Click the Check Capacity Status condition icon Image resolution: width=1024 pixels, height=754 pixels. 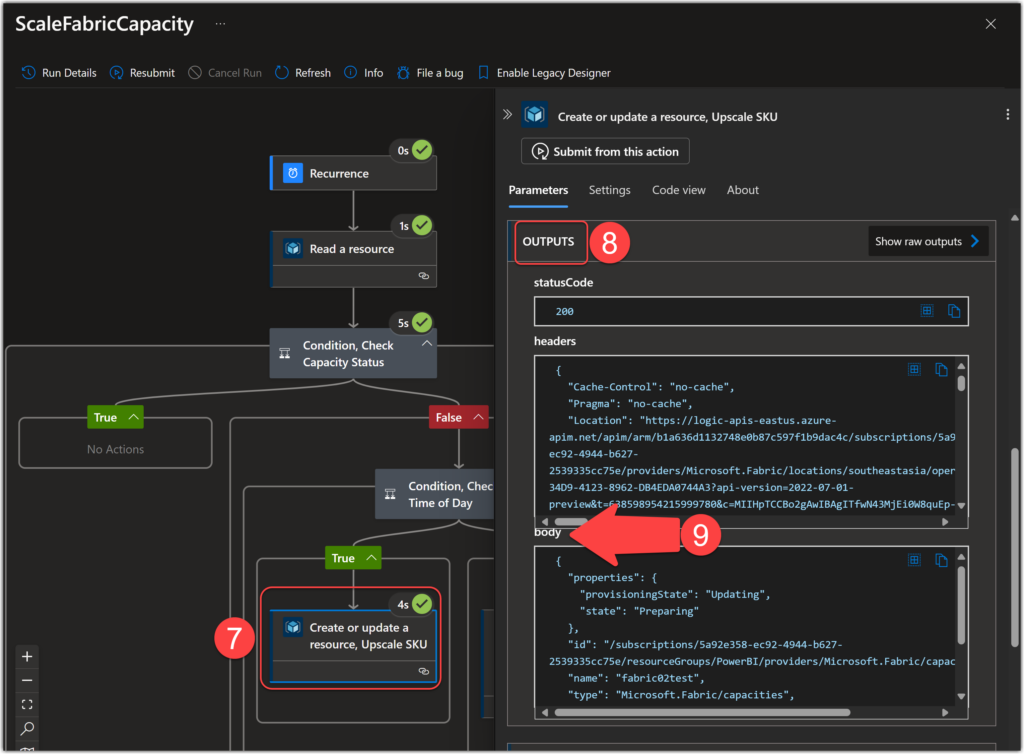tap(285, 353)
